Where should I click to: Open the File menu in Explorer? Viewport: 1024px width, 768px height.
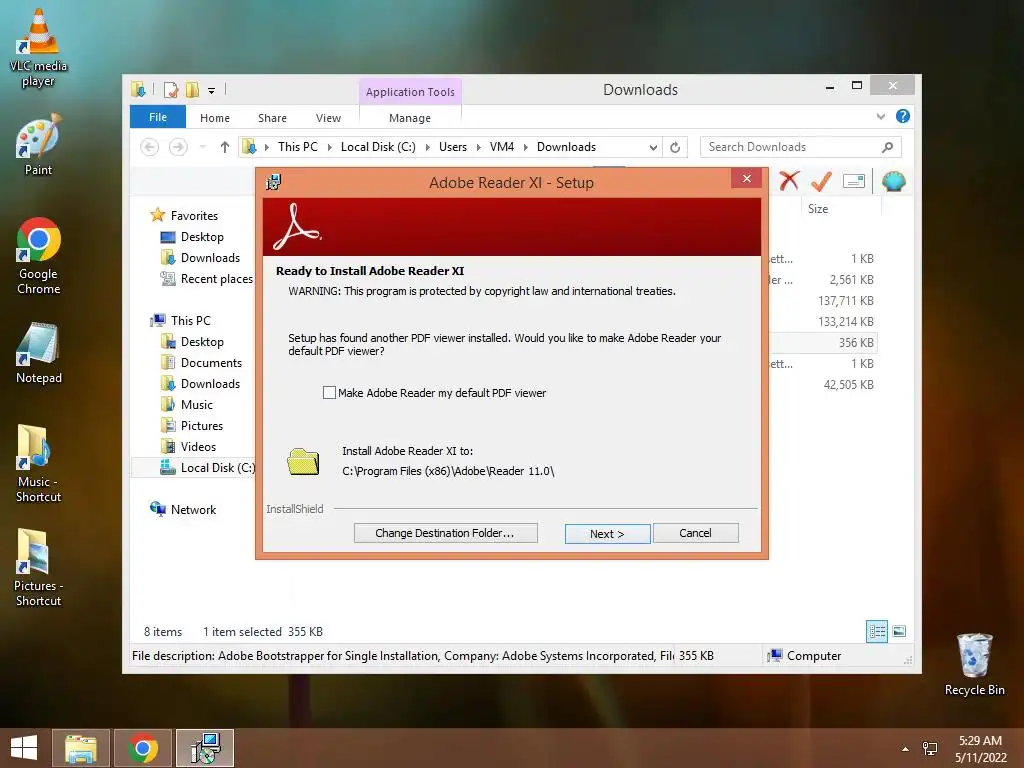click(157, 117)
